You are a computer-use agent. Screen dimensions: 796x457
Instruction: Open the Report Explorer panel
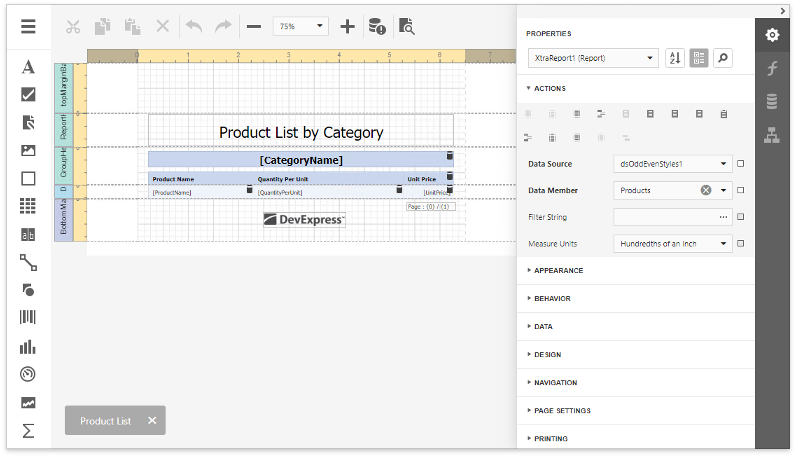(772, 134)
